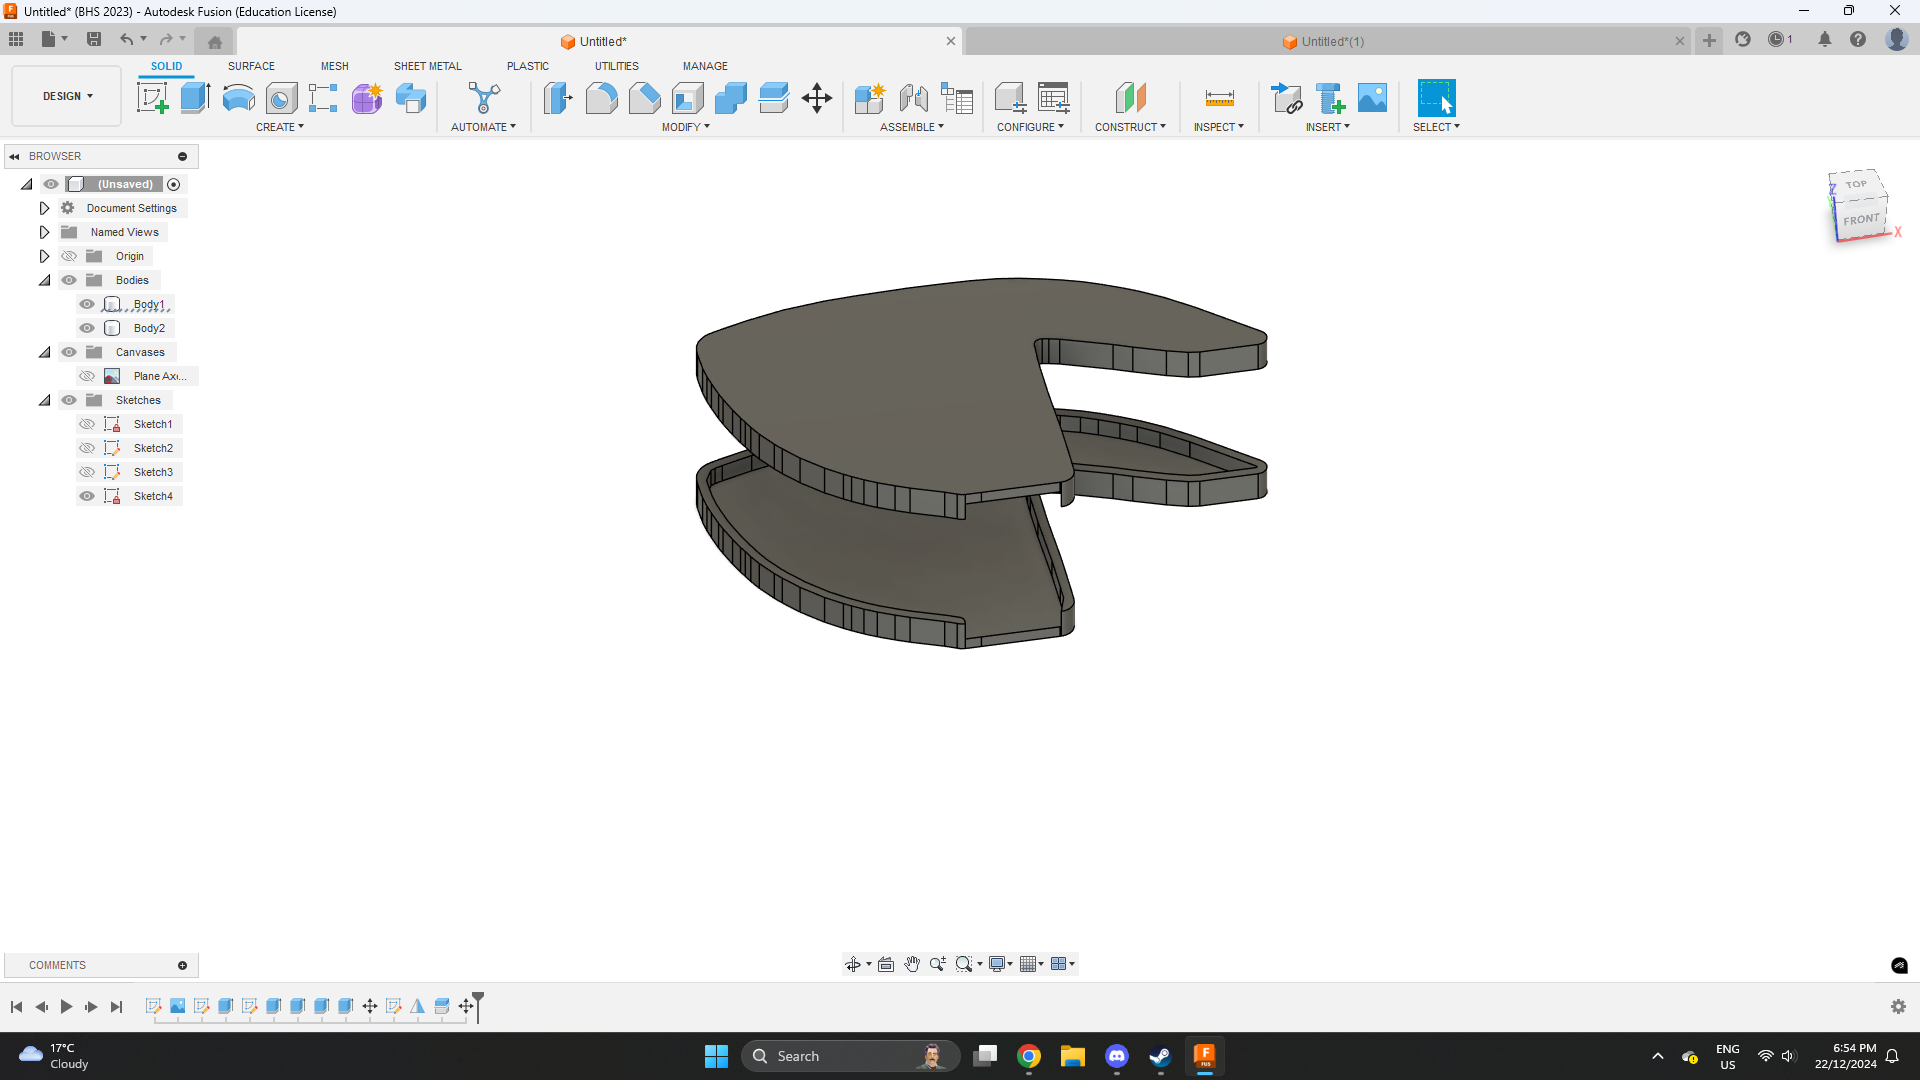Image resolution: width=1920 pixels, height=1080 pixels.
Task: Show Sketch3 using its eye icon
Action: [87, 472]
